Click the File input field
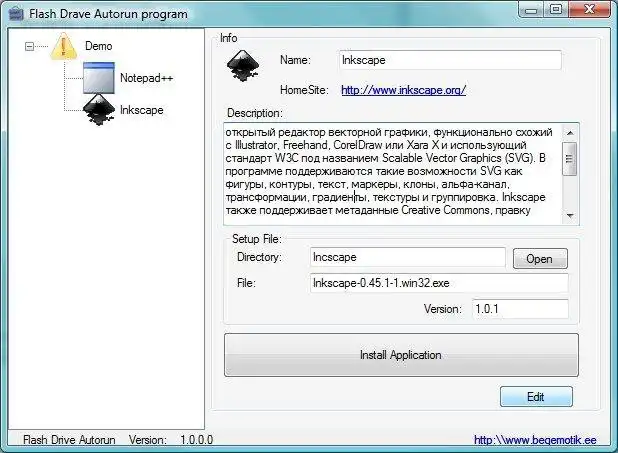This screenshot has width=618, height=453. [439, 283]
